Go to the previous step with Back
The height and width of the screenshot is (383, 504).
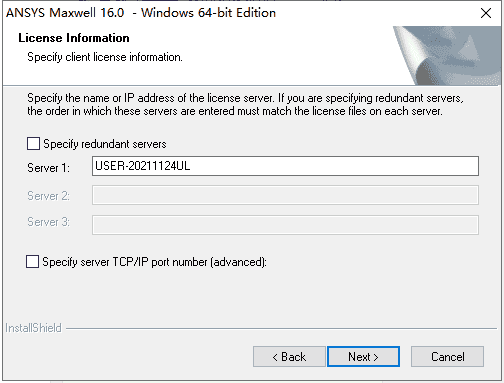289,357
